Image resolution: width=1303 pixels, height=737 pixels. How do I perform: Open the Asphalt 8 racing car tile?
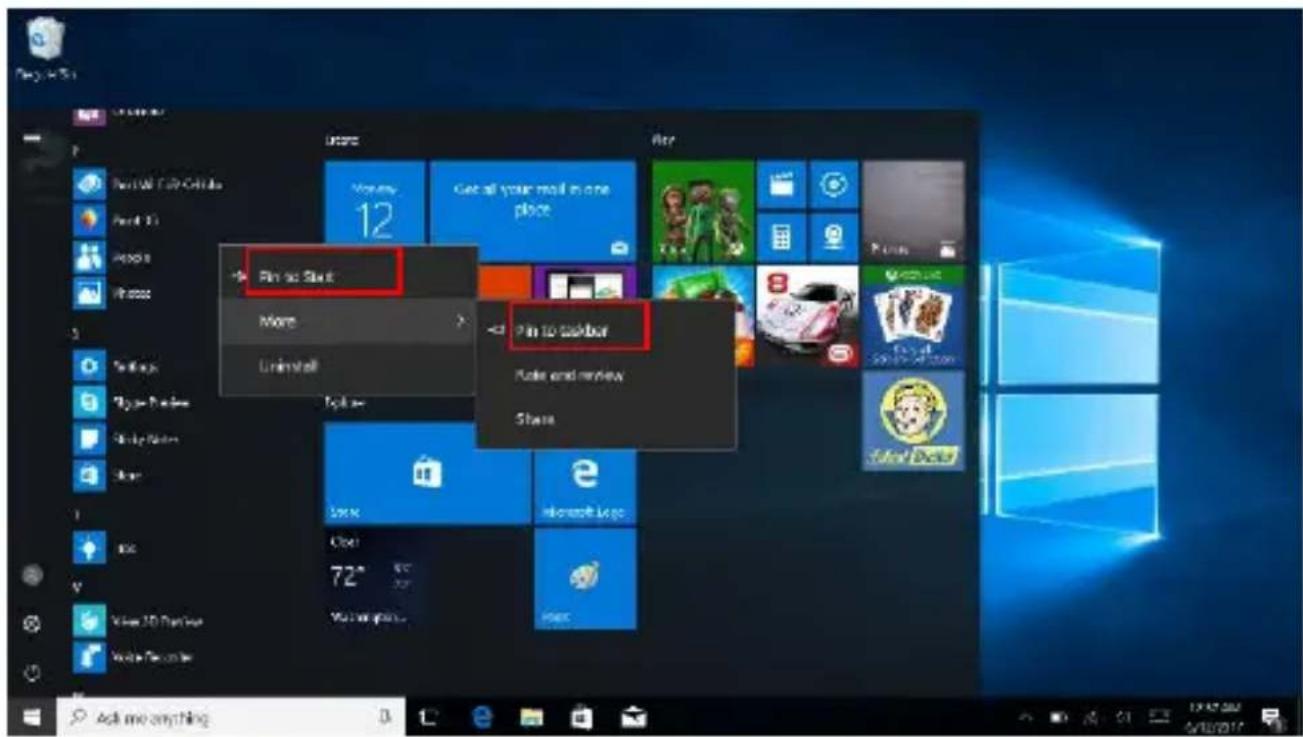pyautogui.click(x=808, y=316)
